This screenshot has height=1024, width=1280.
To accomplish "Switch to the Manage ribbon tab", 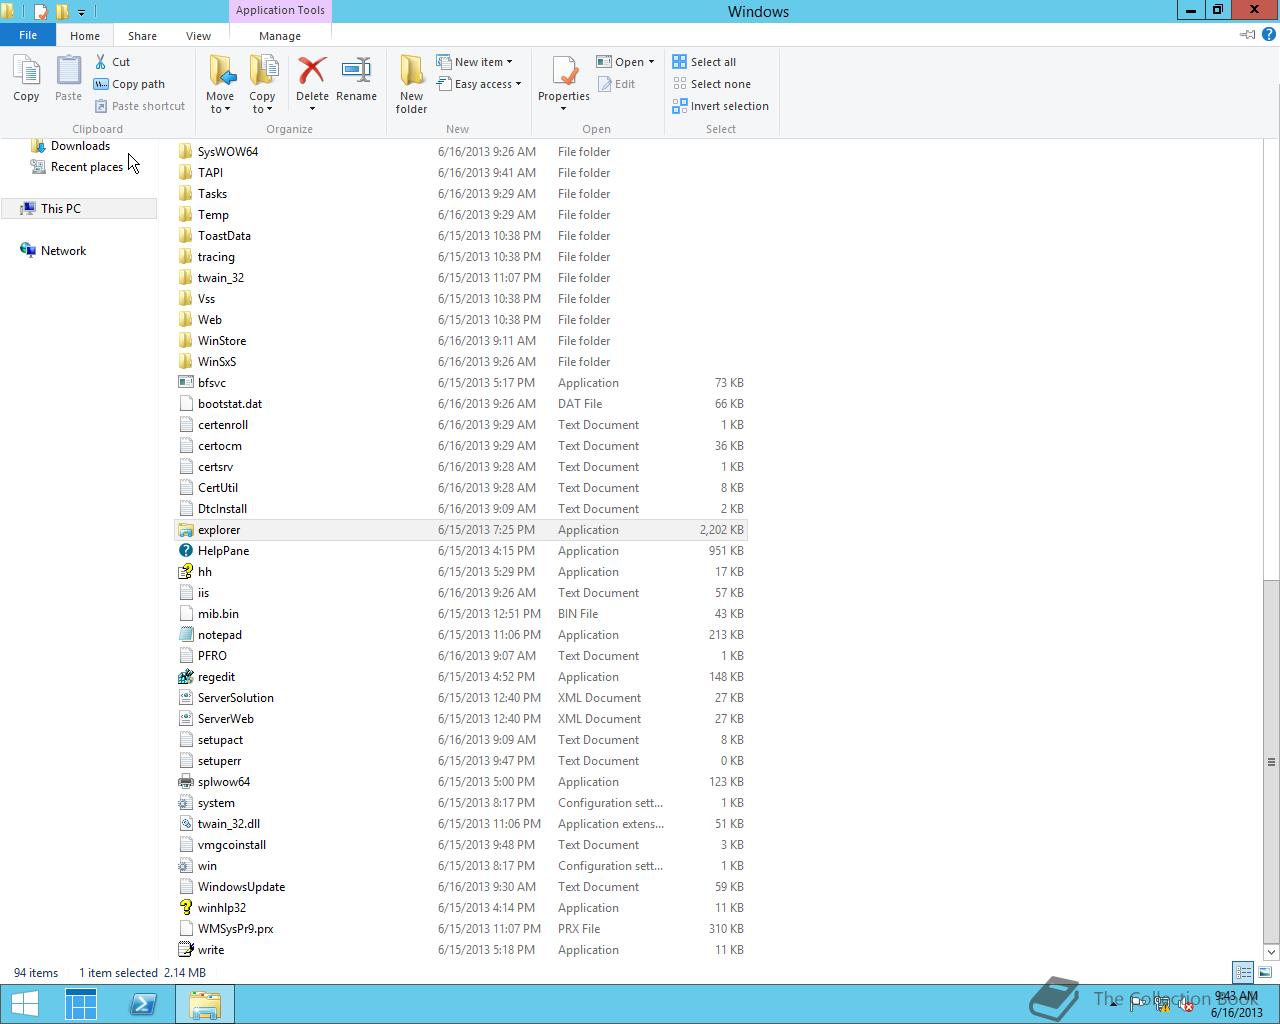I will (280, 36).
